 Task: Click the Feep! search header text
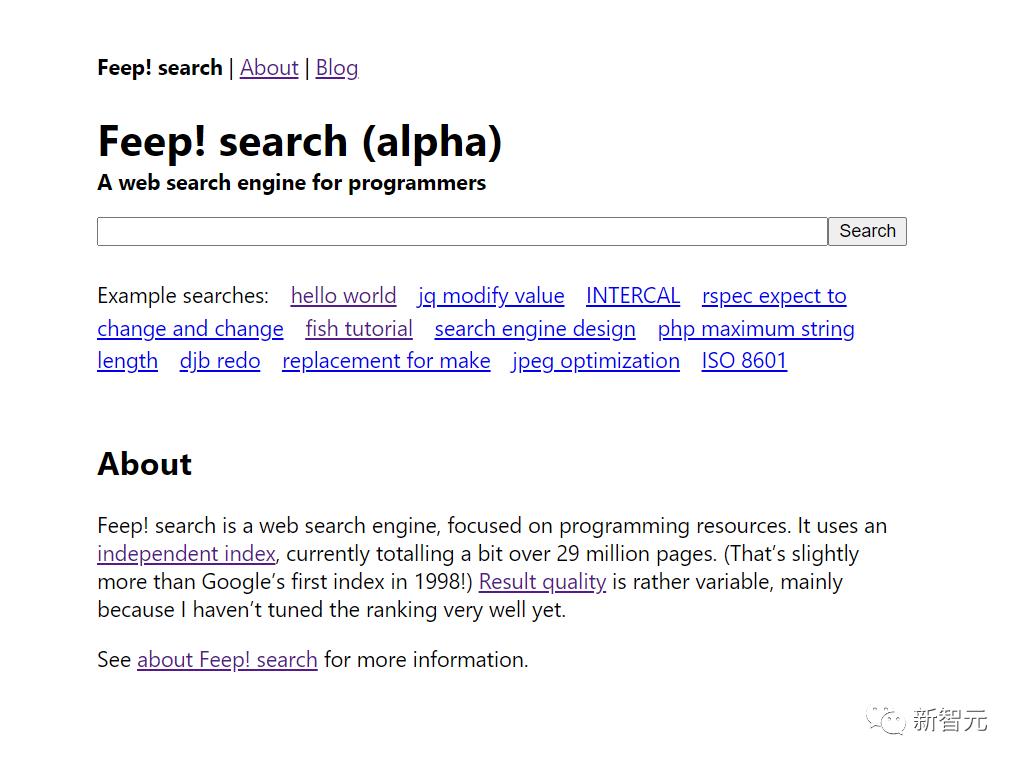point(159,67)
